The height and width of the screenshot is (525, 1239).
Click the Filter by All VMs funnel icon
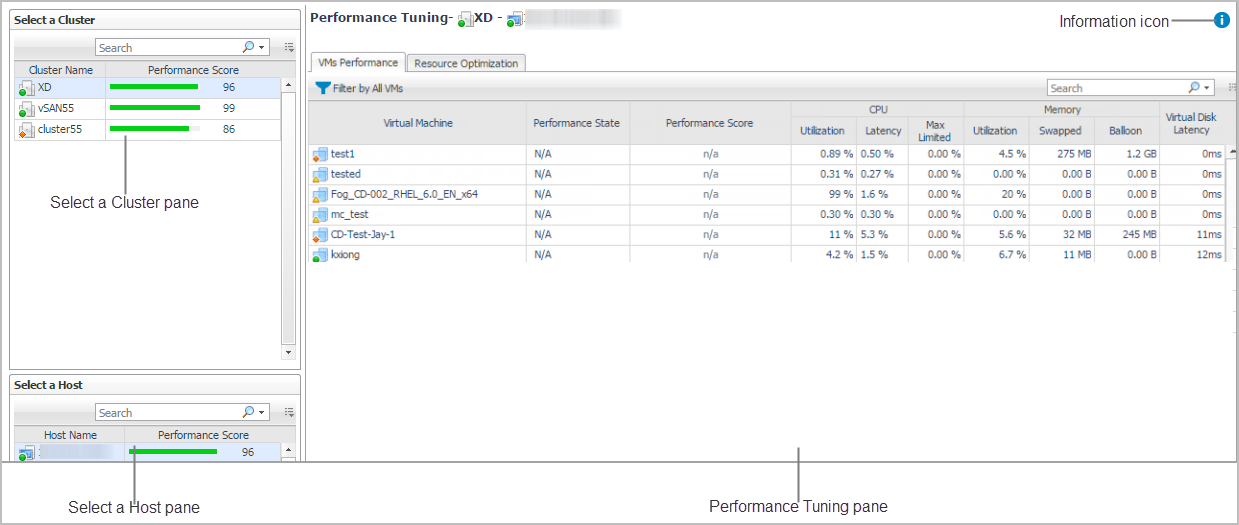[322, 88]
